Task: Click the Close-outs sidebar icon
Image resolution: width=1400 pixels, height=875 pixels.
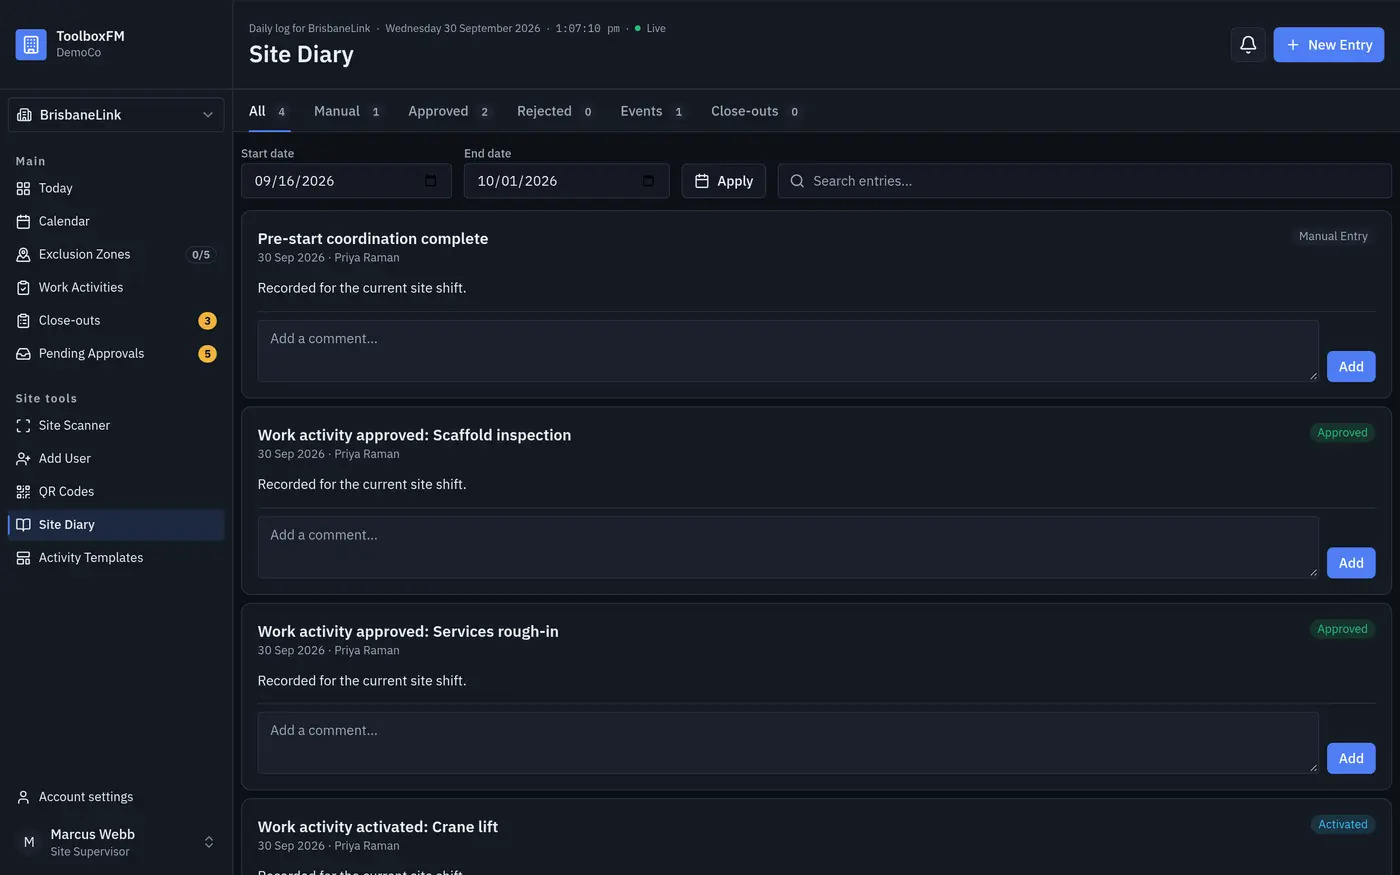Action: click(x=23, y=320)
